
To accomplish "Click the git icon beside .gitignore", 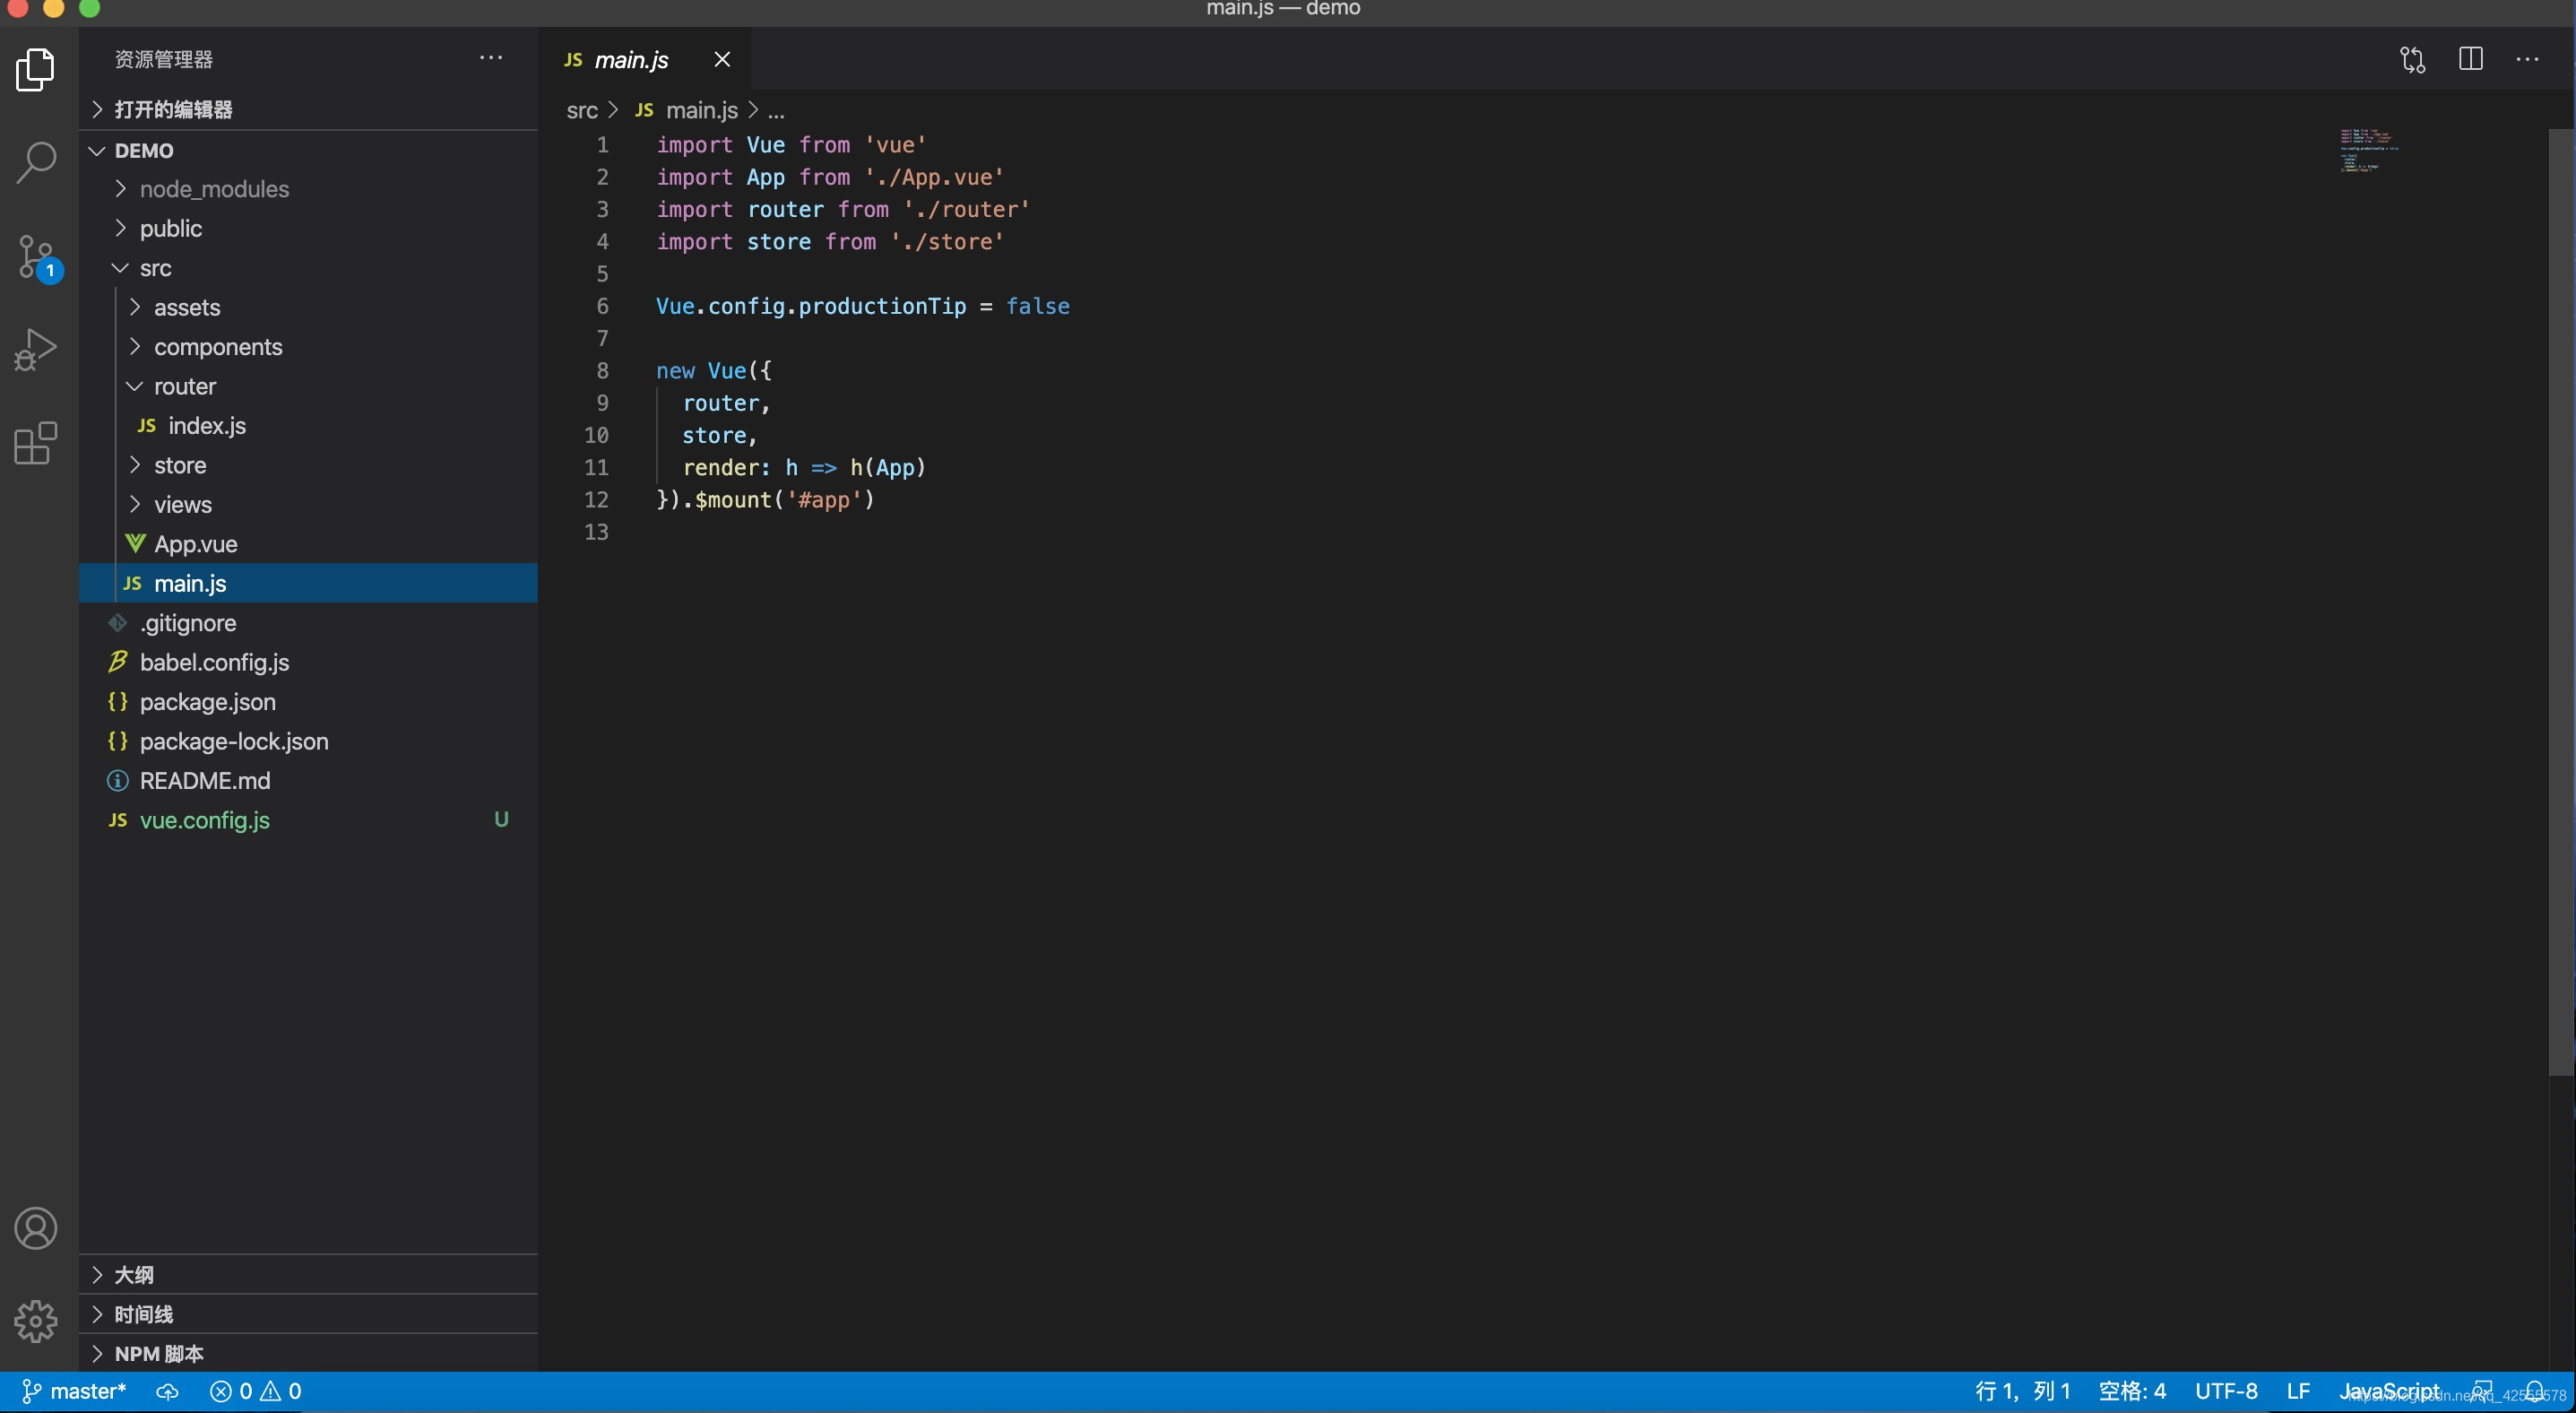I will 118,622.
